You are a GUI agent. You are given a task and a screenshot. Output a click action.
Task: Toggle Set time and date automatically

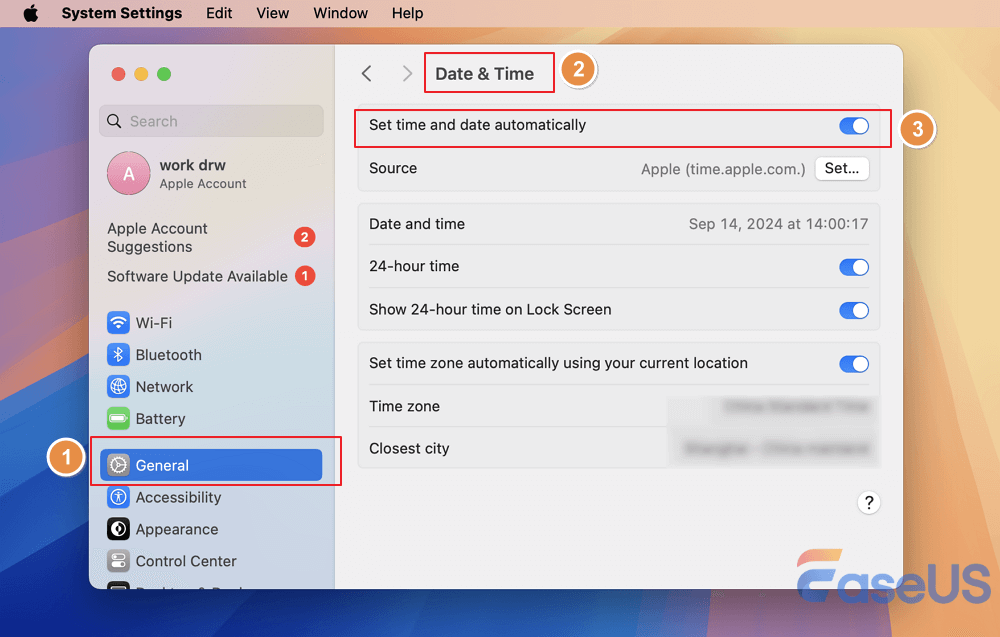coord(853,126)
